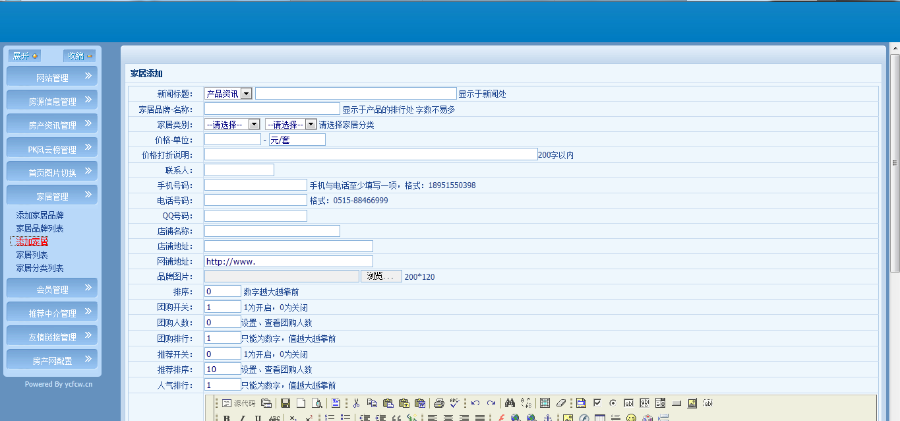This screenshot has width=900, height=421.
Task: Click the Redo arrow icon
Action: (491, 403)
